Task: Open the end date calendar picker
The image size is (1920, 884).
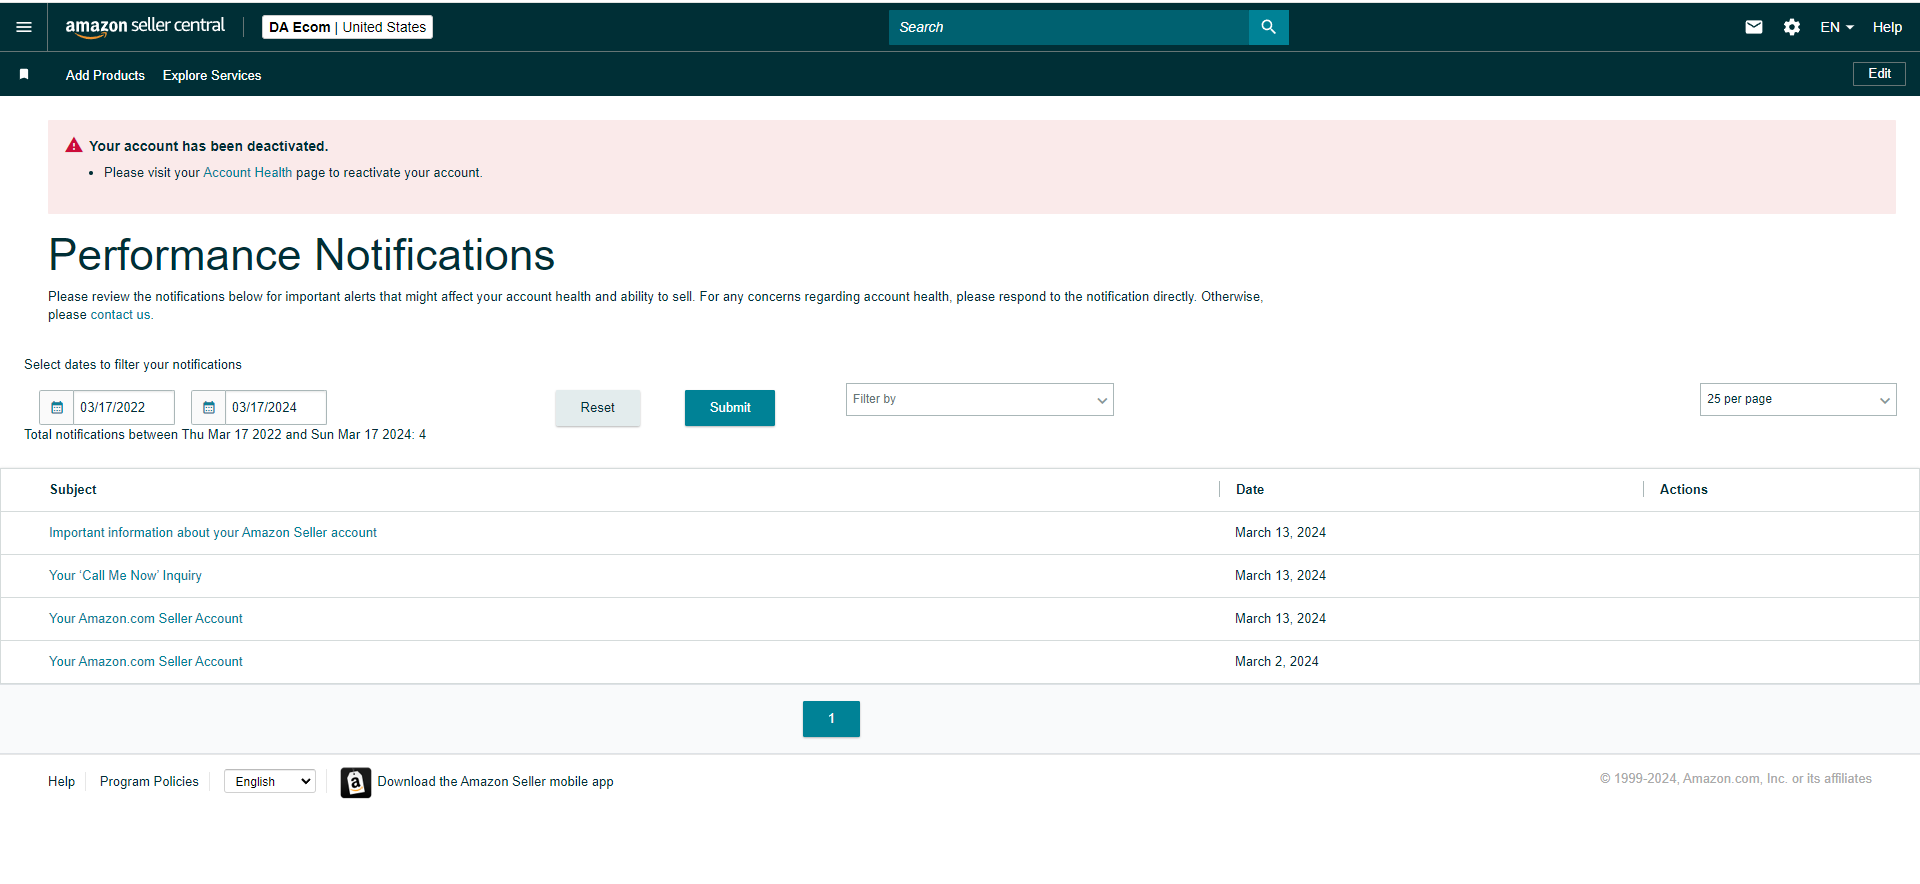Action: click(x=209, y=407)
